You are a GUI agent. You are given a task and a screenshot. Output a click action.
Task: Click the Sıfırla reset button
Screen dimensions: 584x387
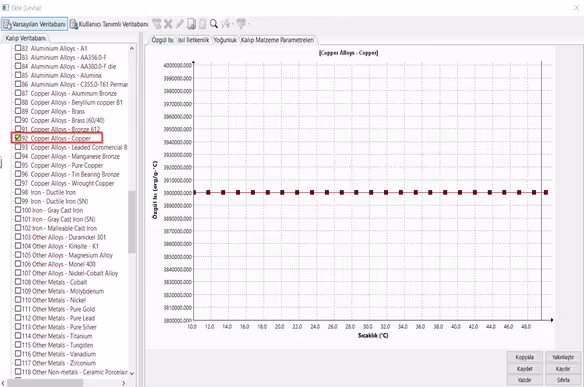(563, 380)
